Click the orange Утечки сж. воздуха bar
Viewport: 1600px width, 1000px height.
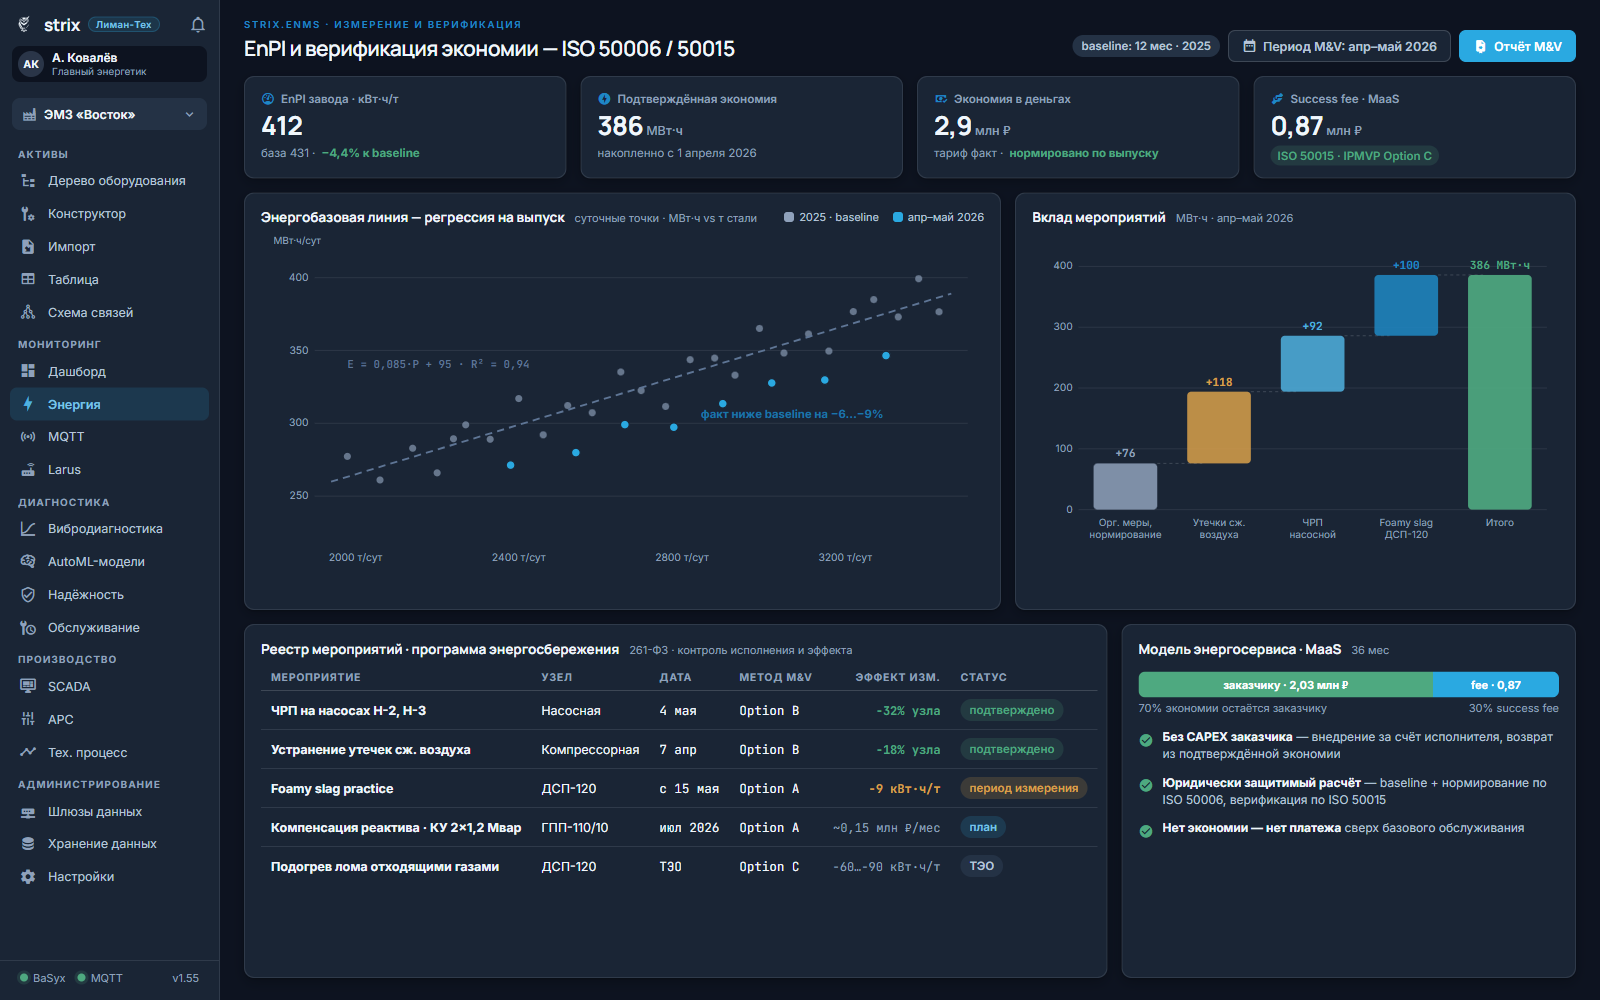[x=1218, y=427]
